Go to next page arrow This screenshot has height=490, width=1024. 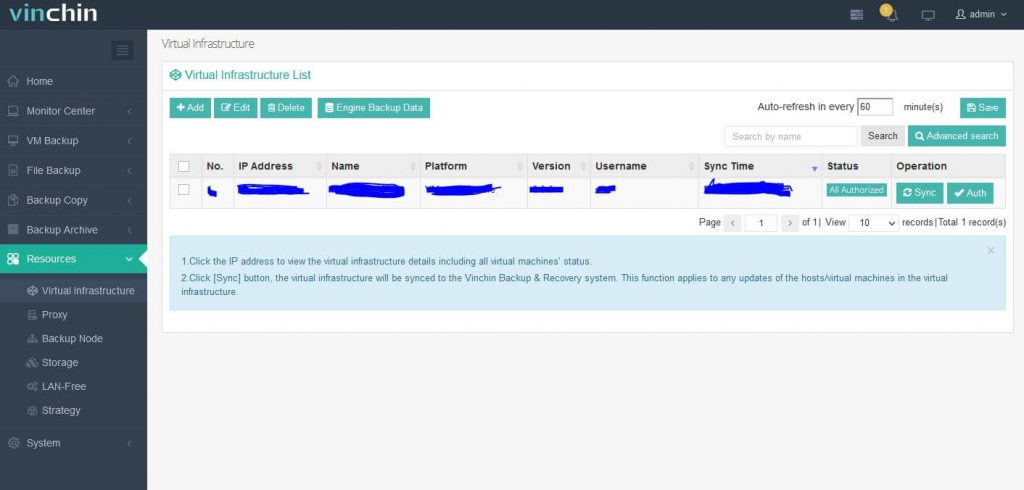pos(790,223)
